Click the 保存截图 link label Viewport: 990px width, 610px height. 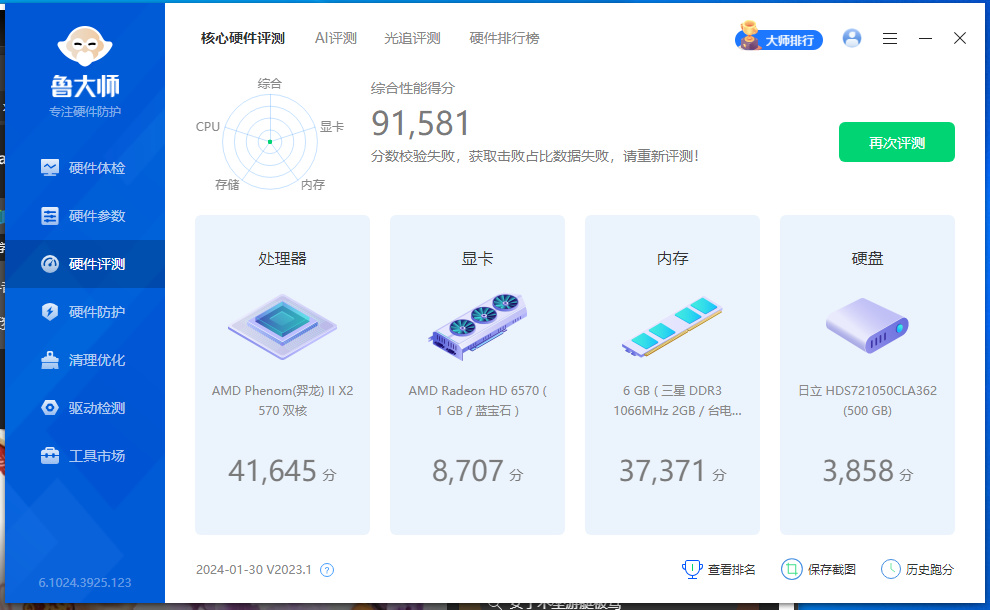point(832,570)
